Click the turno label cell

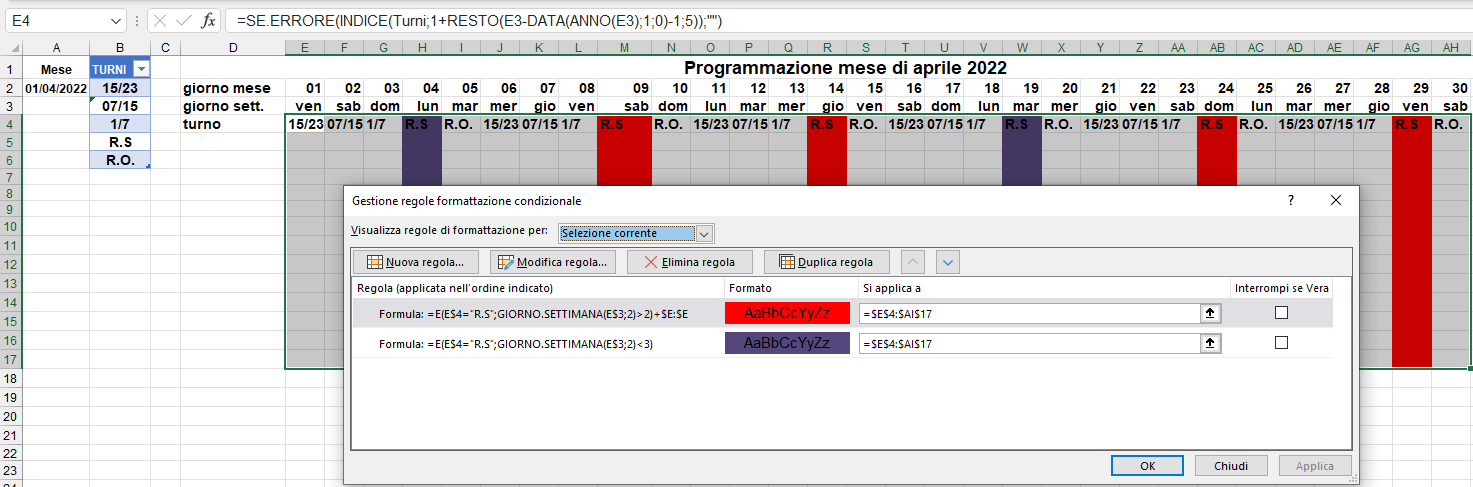click(233, 124)
